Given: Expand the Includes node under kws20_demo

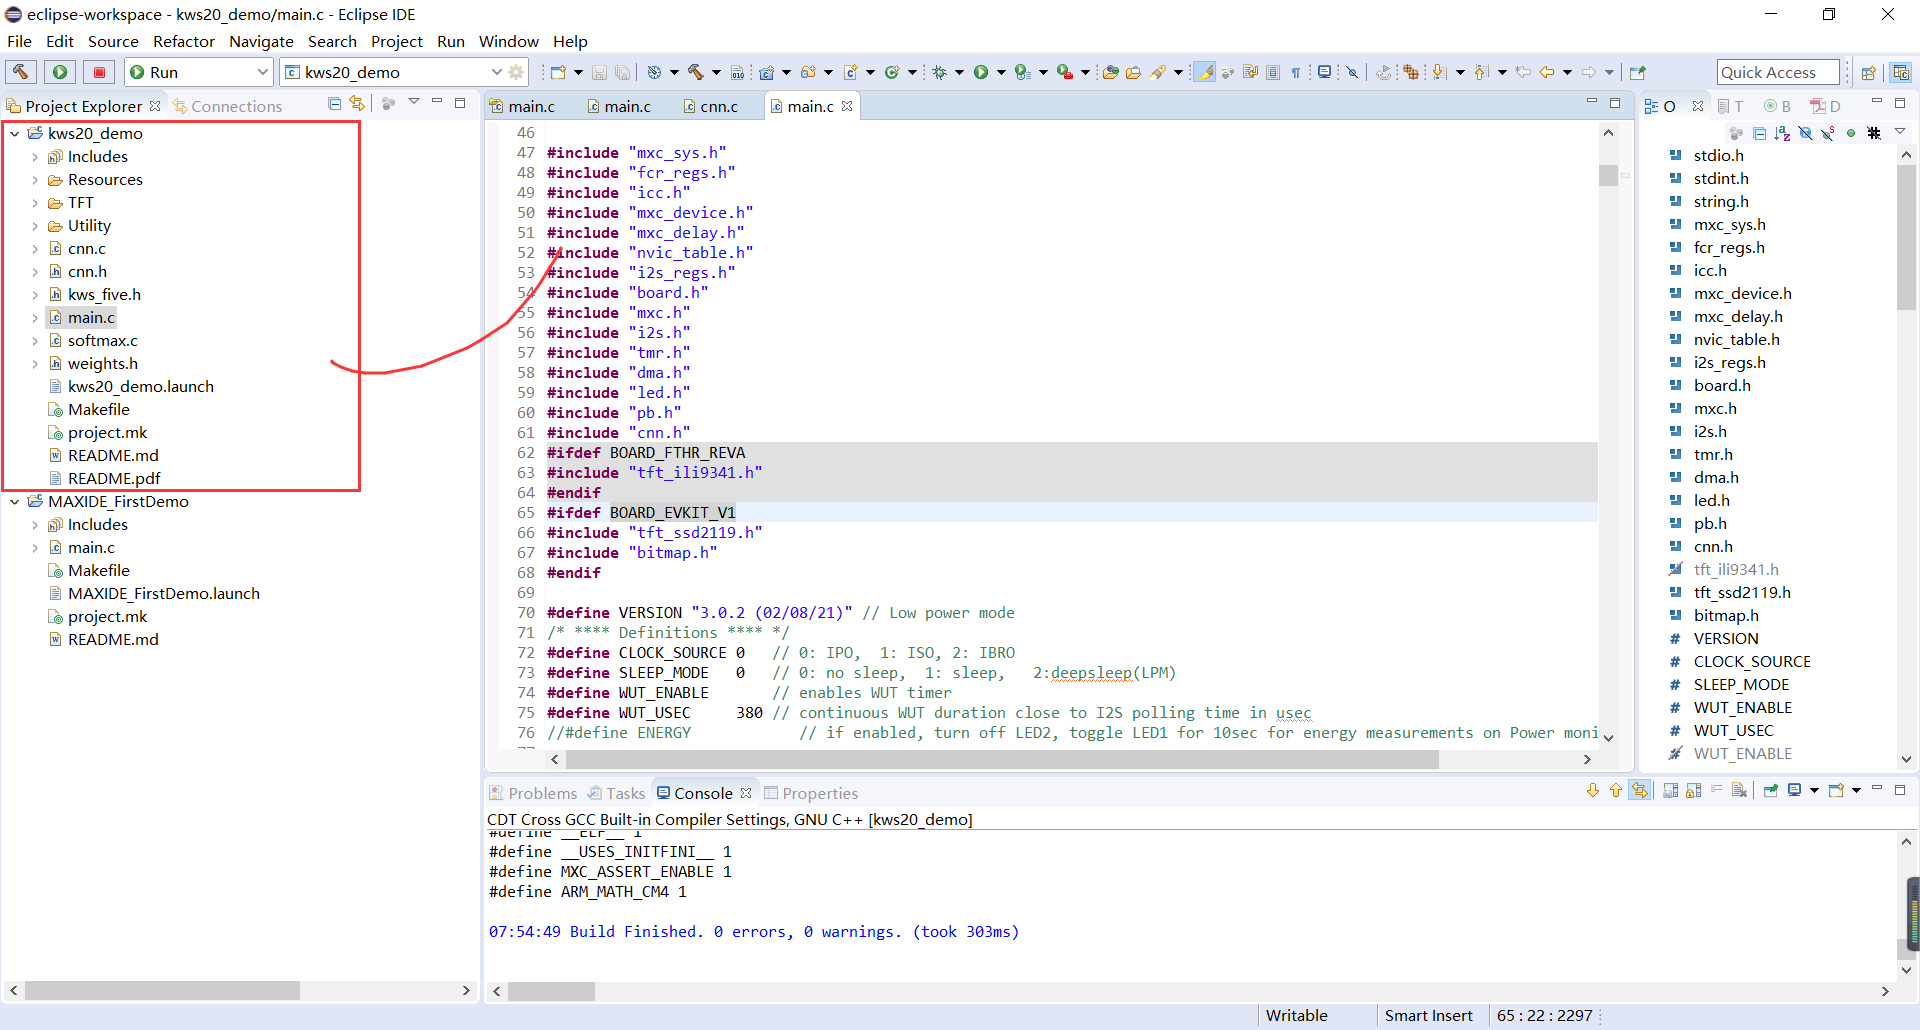Looking at the screenshot, I should pyautogui.click(x=35, y=156).
